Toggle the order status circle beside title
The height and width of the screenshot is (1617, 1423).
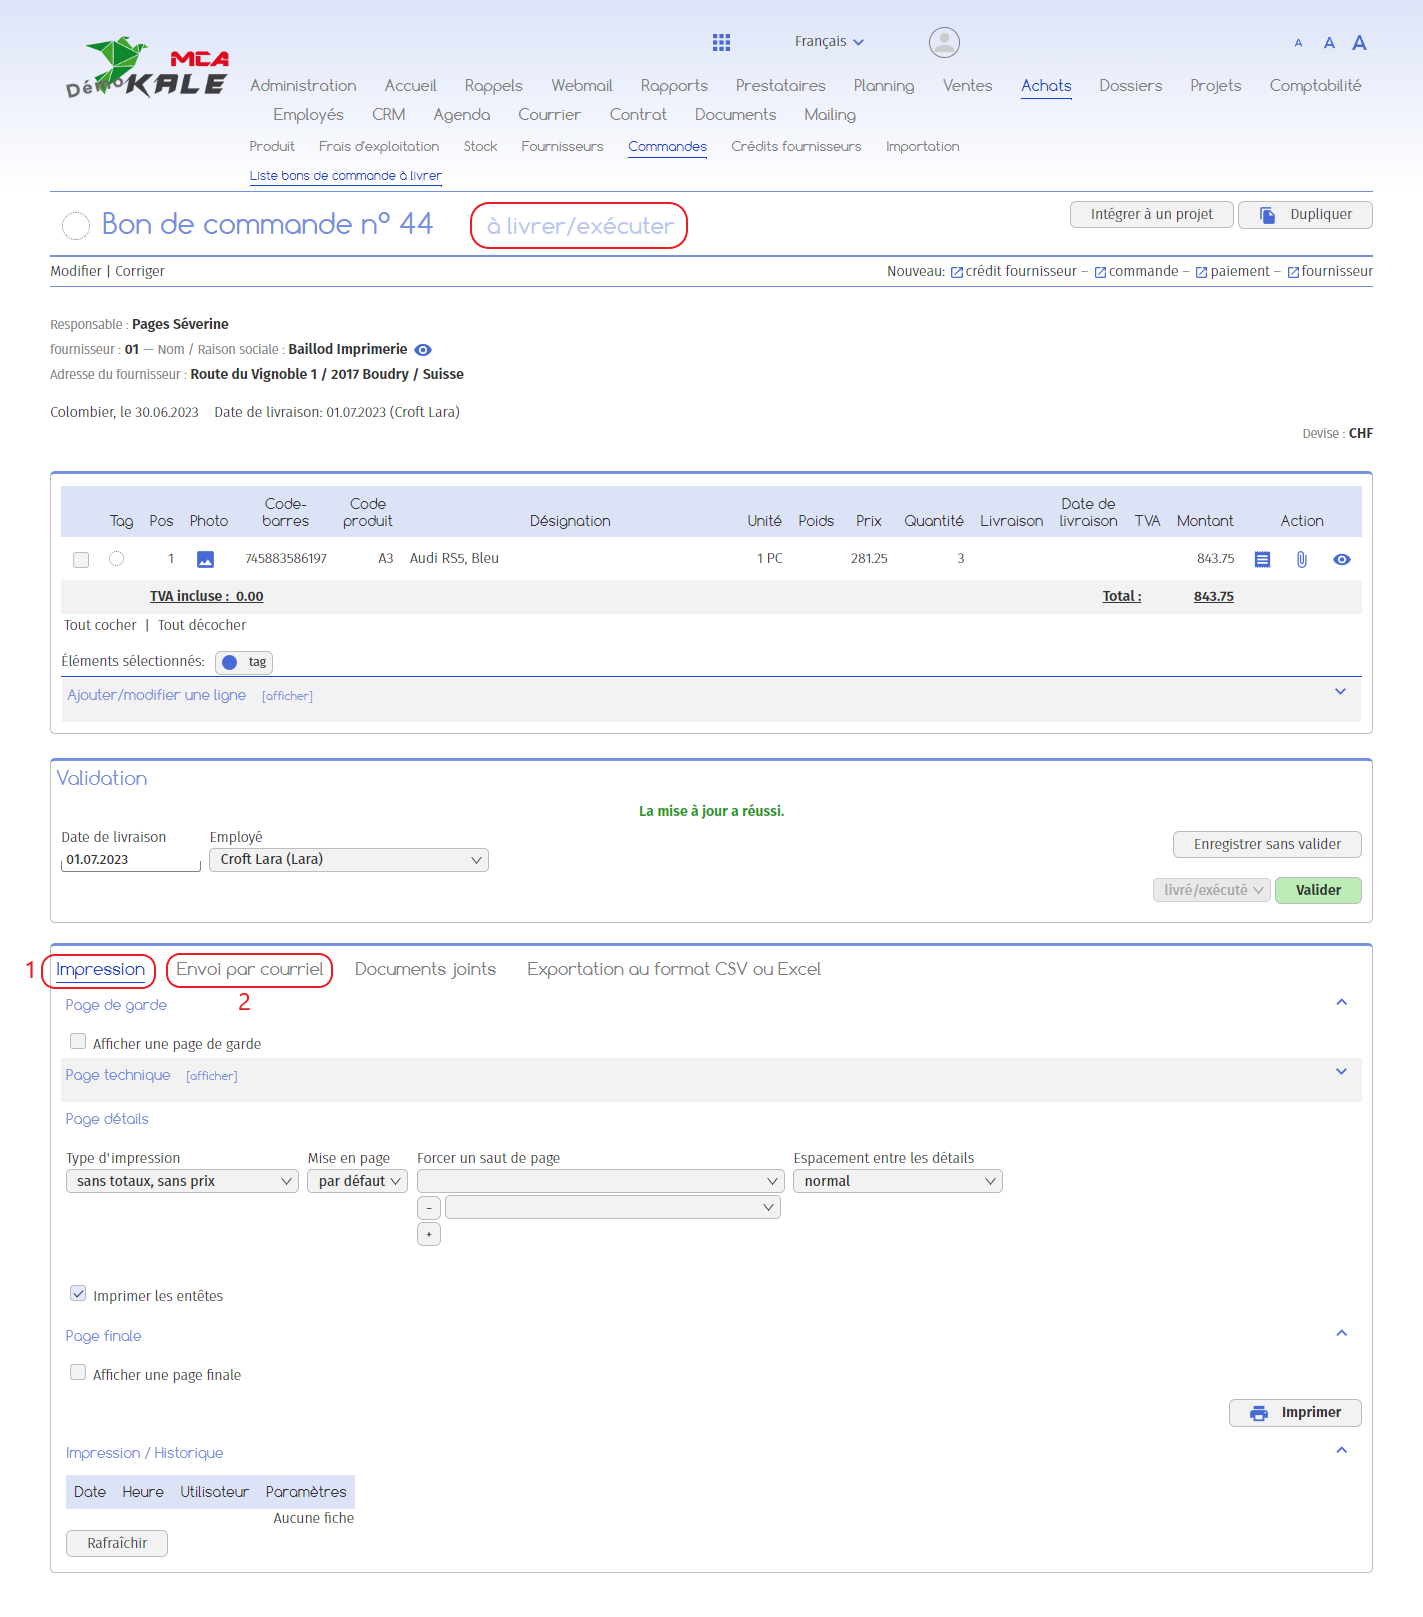pos(76,226)
